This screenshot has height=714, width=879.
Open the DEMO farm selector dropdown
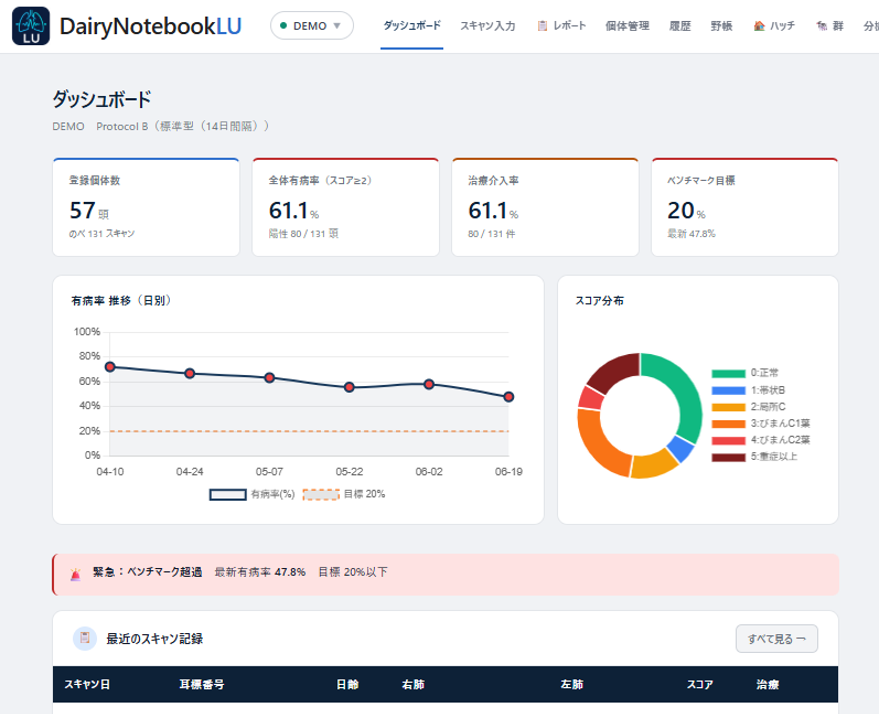coord(312,26)
